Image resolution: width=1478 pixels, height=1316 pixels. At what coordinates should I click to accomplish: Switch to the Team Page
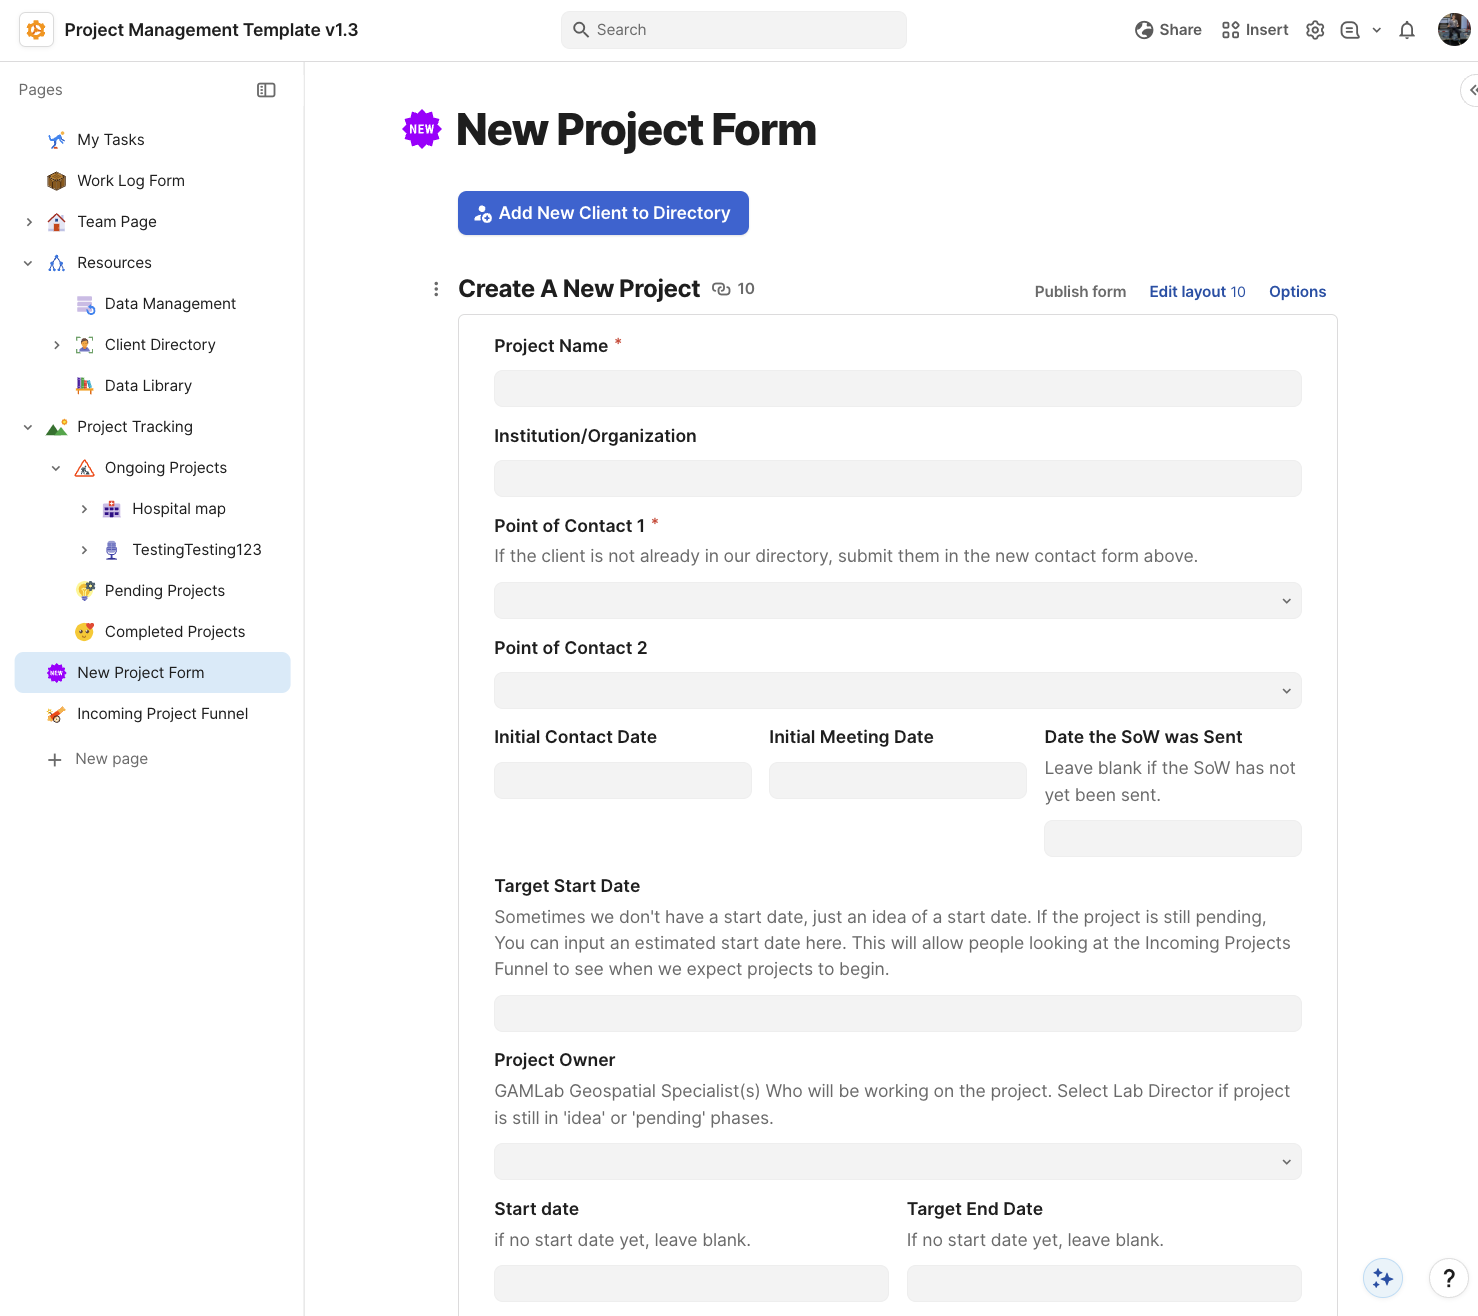pos(116,221)
